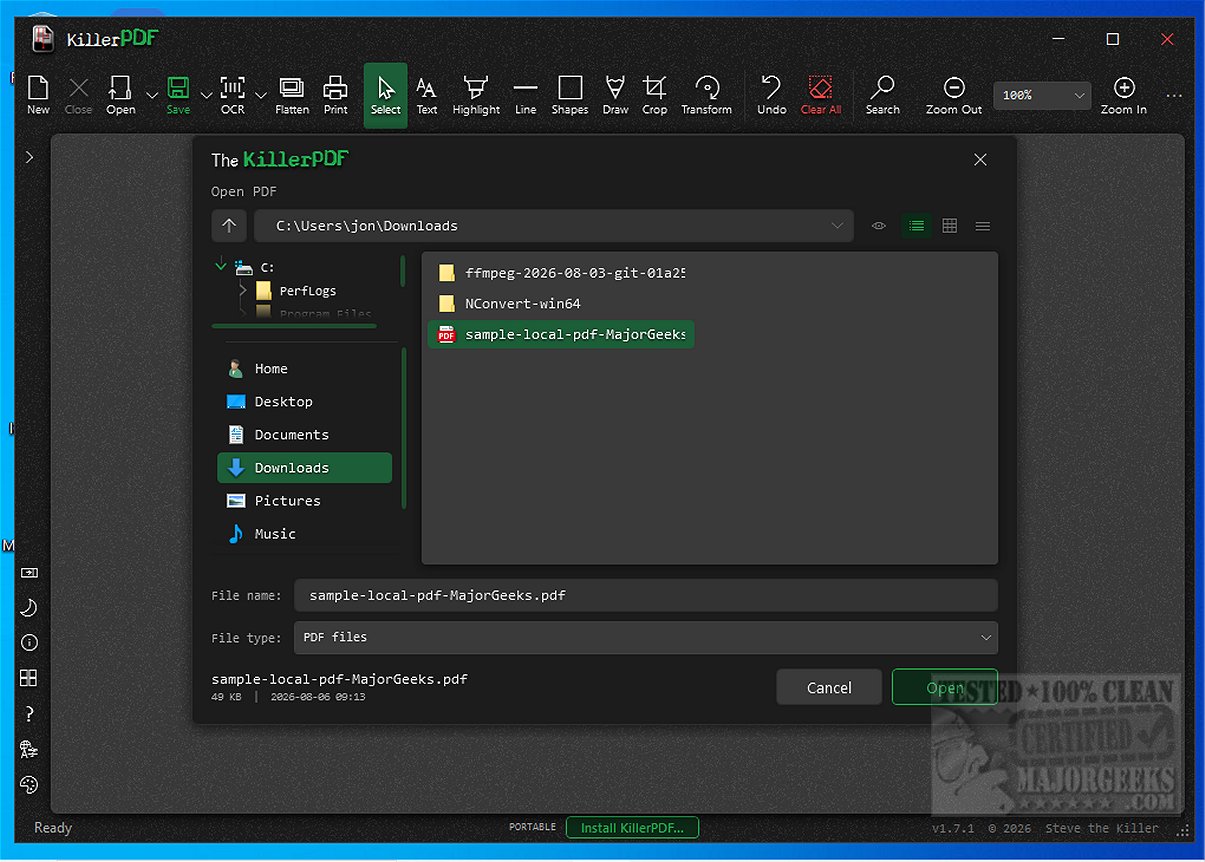
Task: Go to Home in quick access
Action: (x=305, y=369)
